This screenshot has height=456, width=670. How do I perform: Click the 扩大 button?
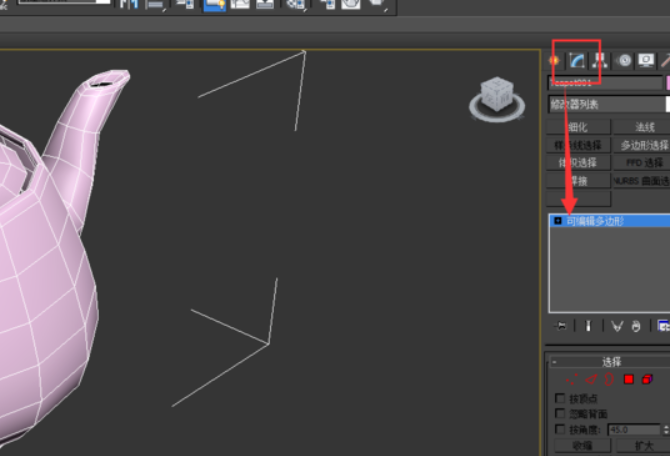coord(642,446)
